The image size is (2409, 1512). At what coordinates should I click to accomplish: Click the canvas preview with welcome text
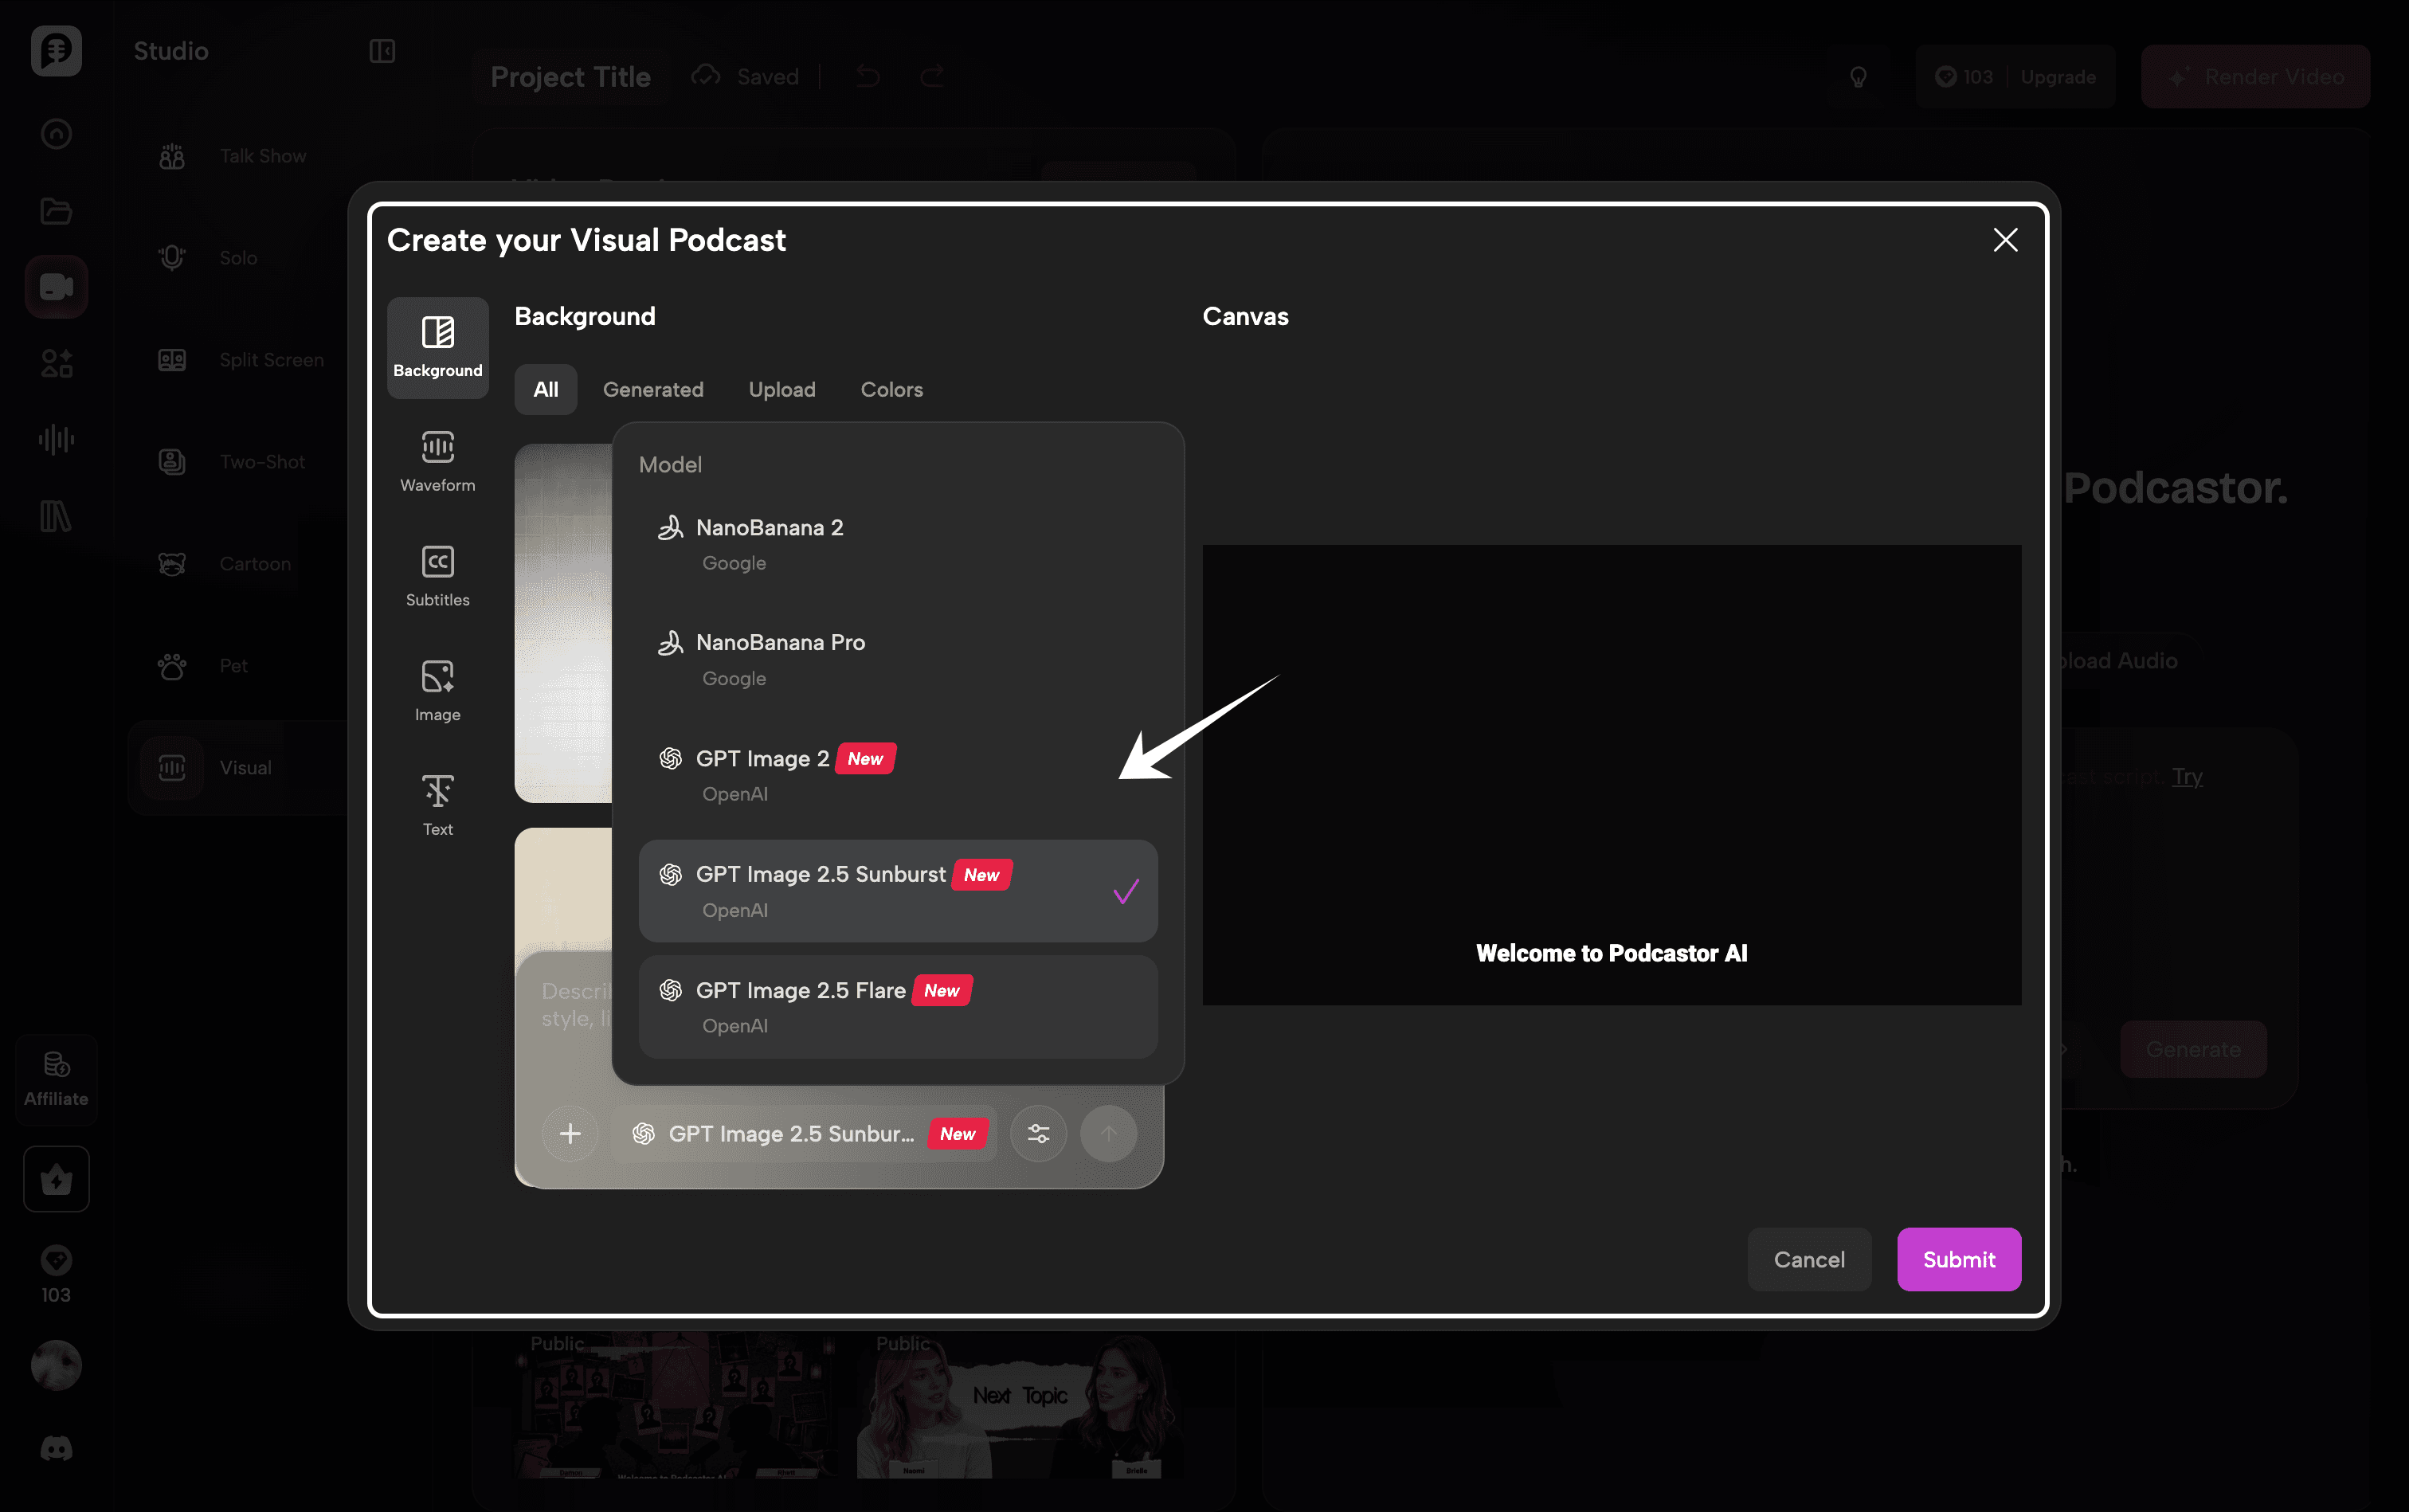point(1611,775)
